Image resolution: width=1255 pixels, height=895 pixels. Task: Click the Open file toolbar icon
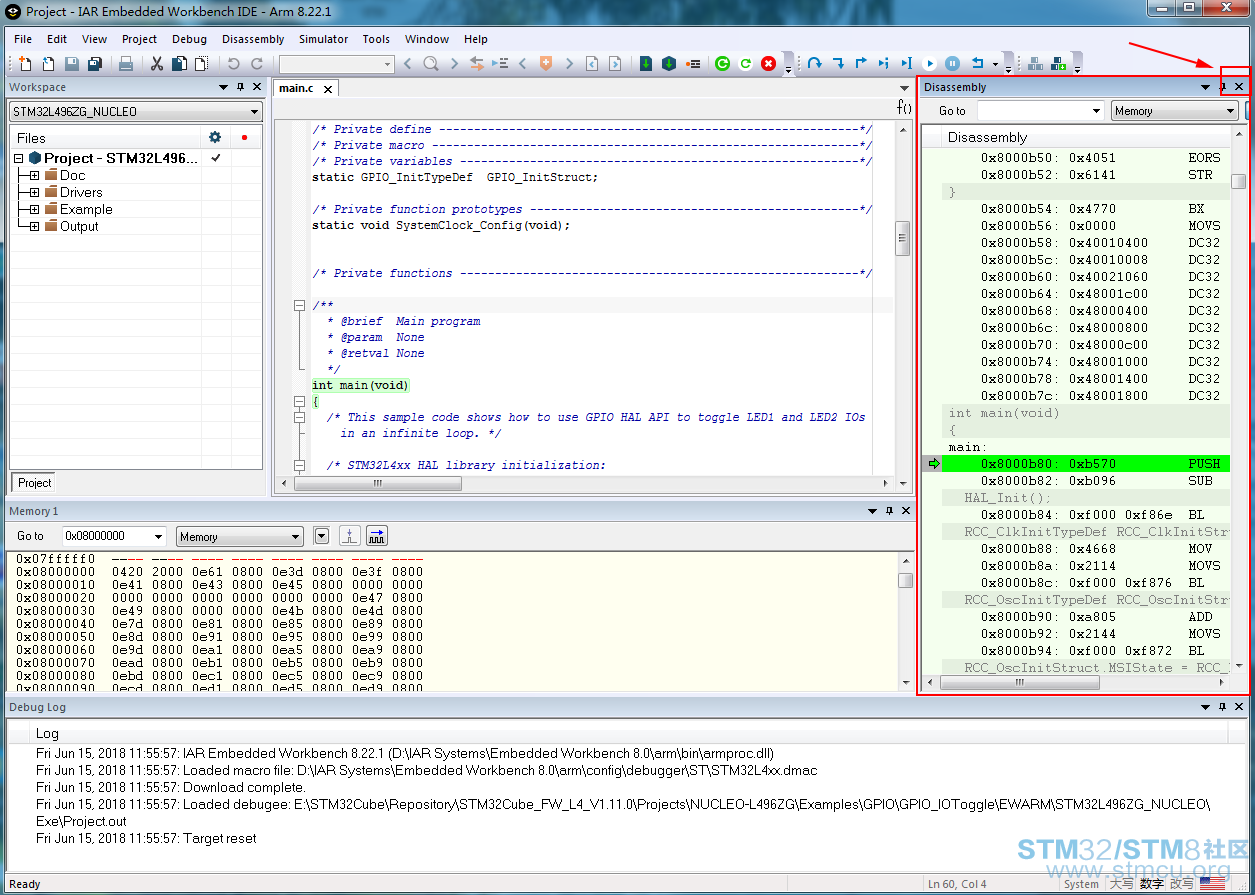tap(48, 64)
